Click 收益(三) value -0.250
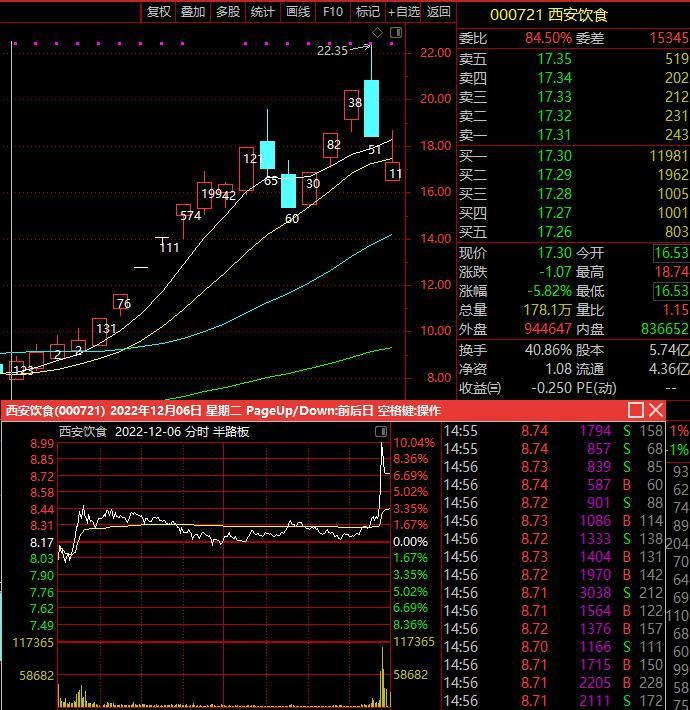This screenshot has height=710, width=690. 549,388
